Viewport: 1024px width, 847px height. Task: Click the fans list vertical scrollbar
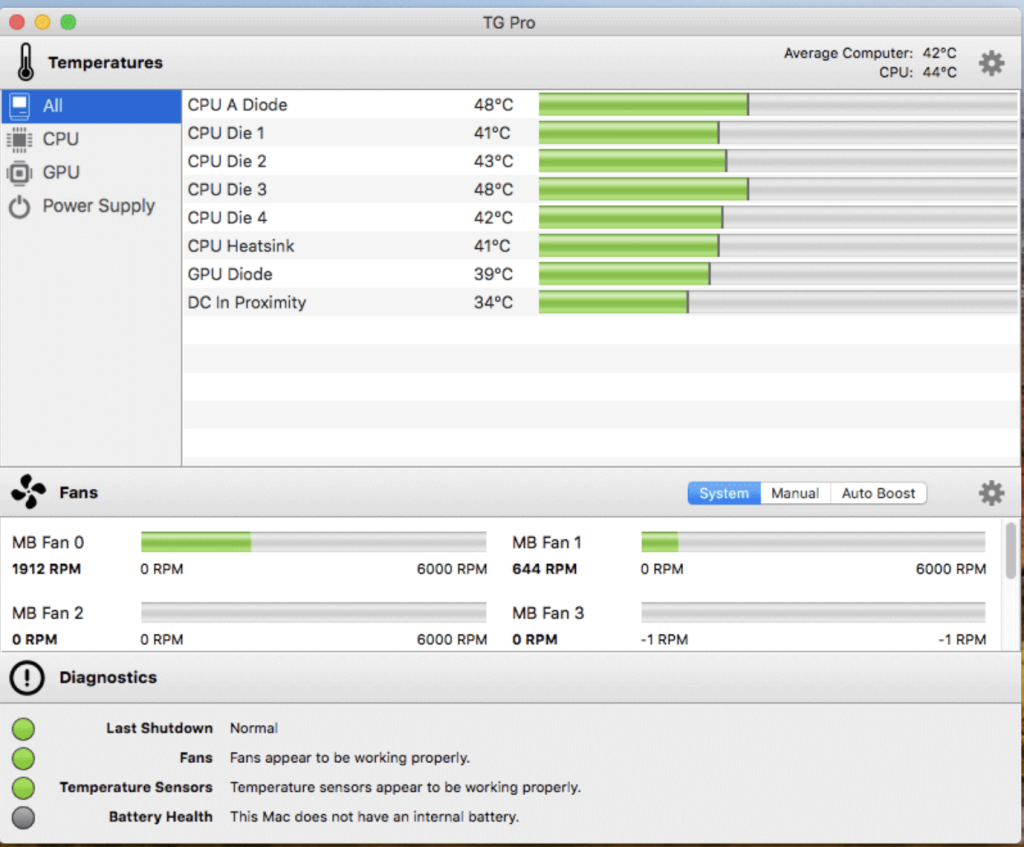click(x=1010, y=550)
